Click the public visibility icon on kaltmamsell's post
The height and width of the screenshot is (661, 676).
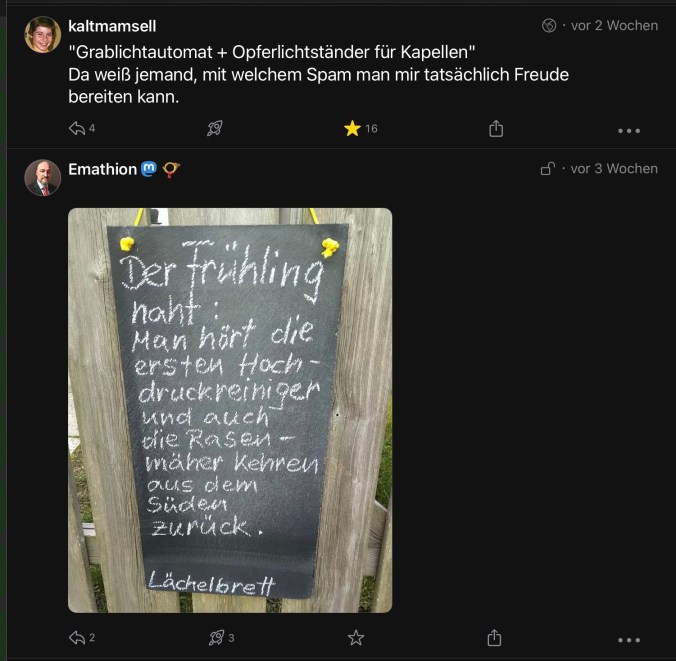click(549, 26)
